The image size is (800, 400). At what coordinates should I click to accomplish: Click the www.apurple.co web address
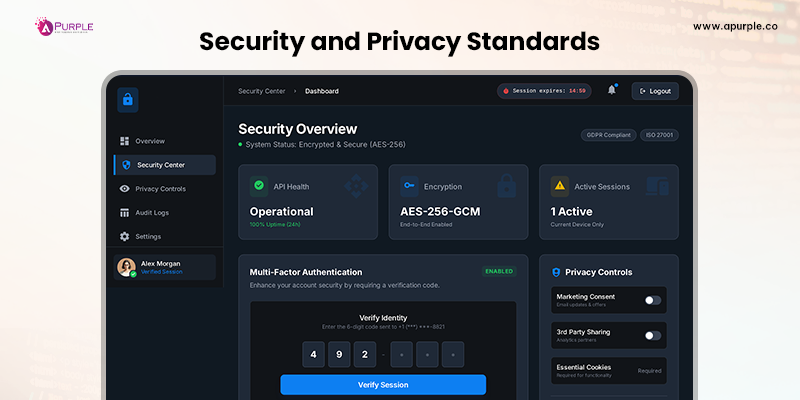[735, 27]
